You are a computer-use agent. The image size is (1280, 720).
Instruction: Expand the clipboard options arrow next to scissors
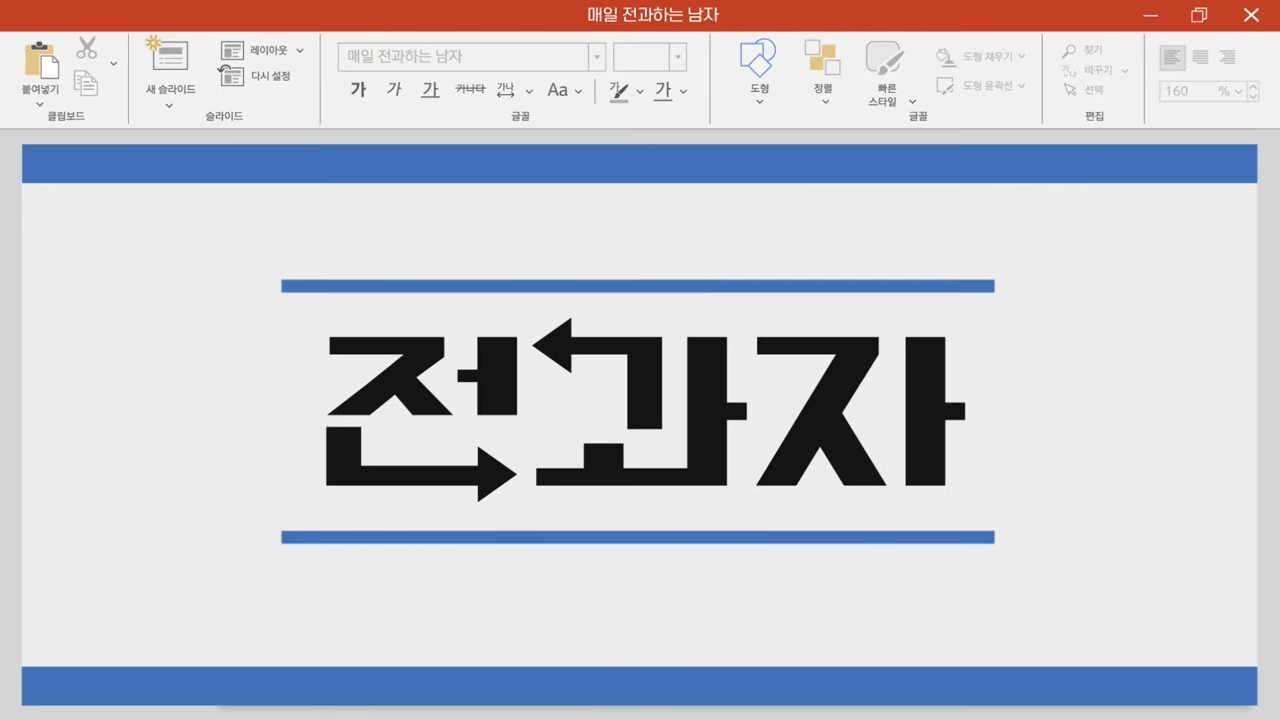[x=113, y=64]
